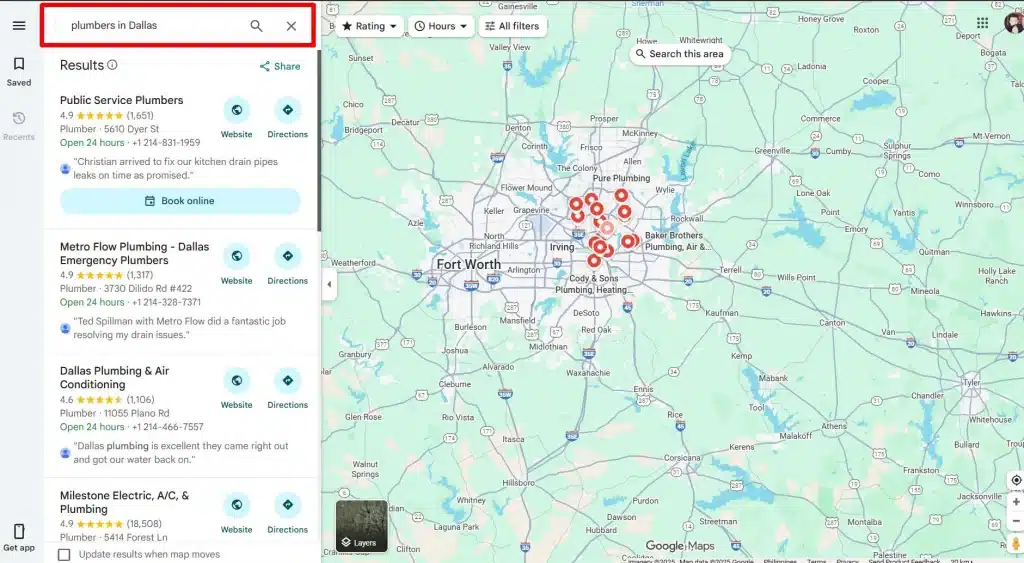This screenshot has height=563, width=1024.
Task: Open Milestone Electric website icon
Action: point(236,505)
